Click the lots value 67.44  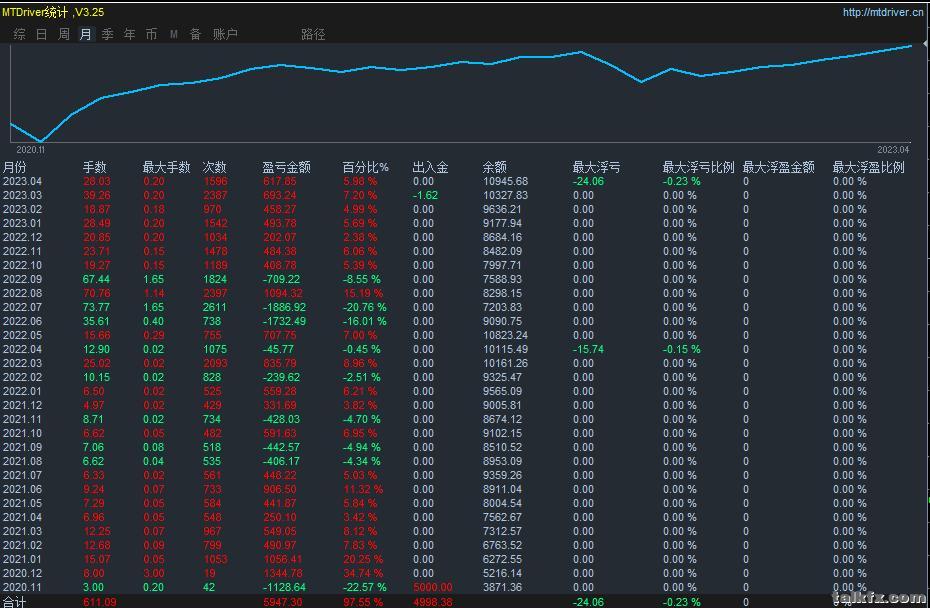(x=97, y=279)
